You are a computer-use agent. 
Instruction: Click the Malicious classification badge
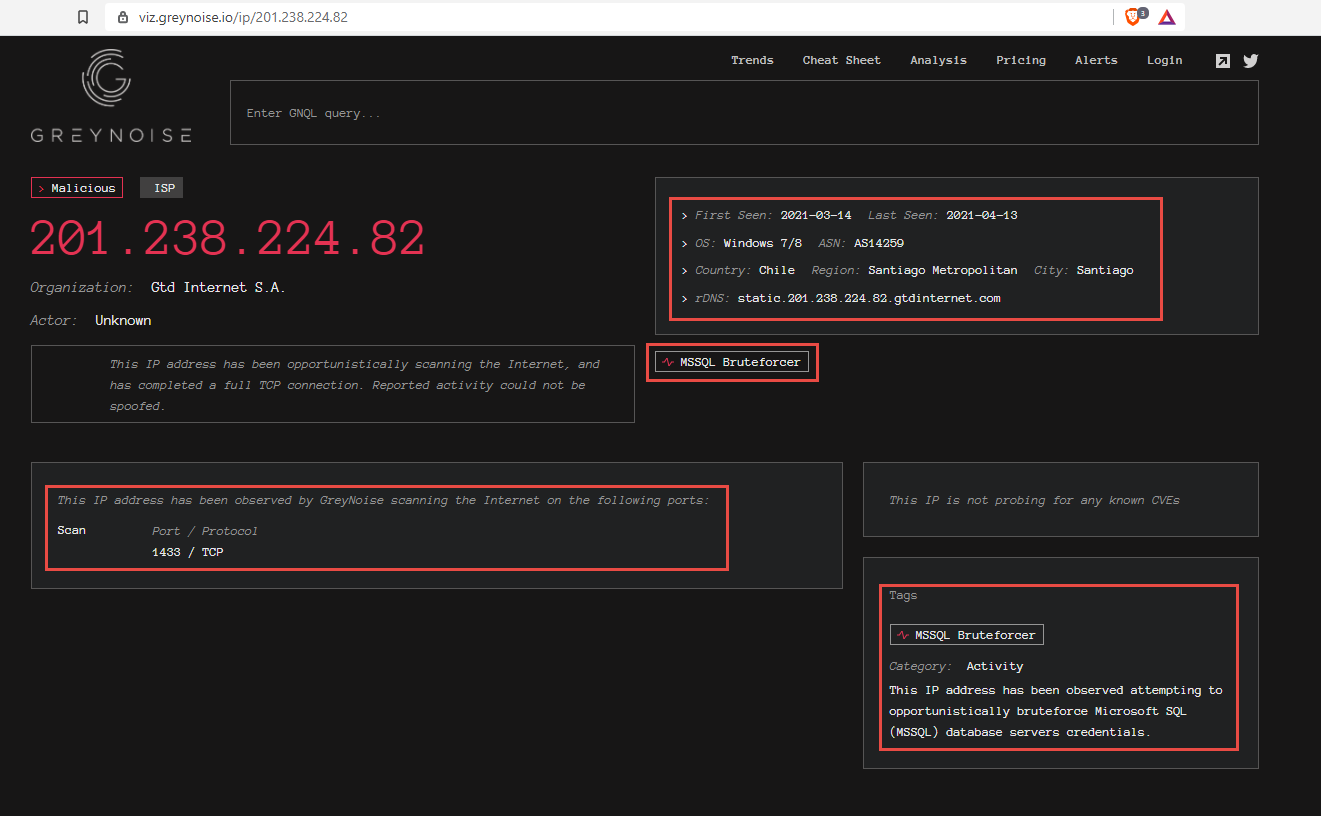pos(77,188)
